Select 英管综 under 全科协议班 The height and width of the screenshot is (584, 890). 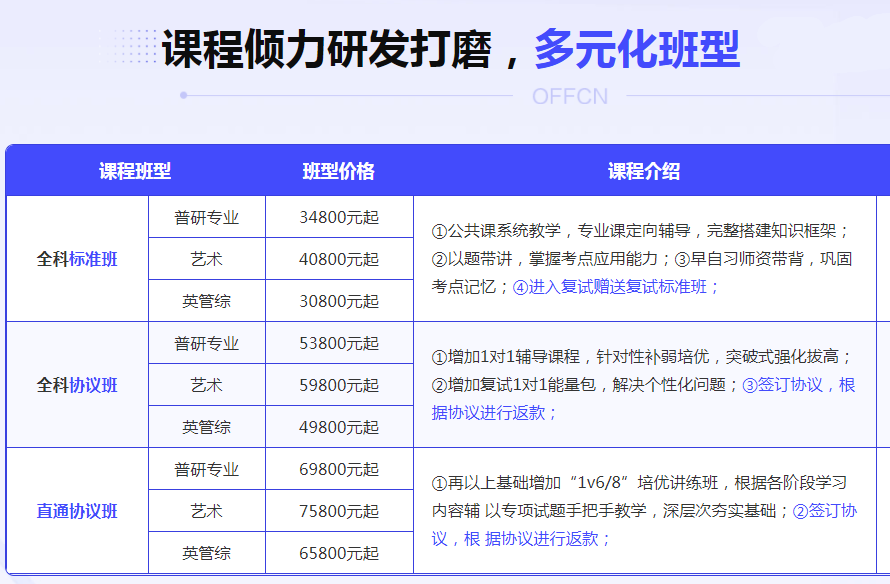tap(206, 427)
